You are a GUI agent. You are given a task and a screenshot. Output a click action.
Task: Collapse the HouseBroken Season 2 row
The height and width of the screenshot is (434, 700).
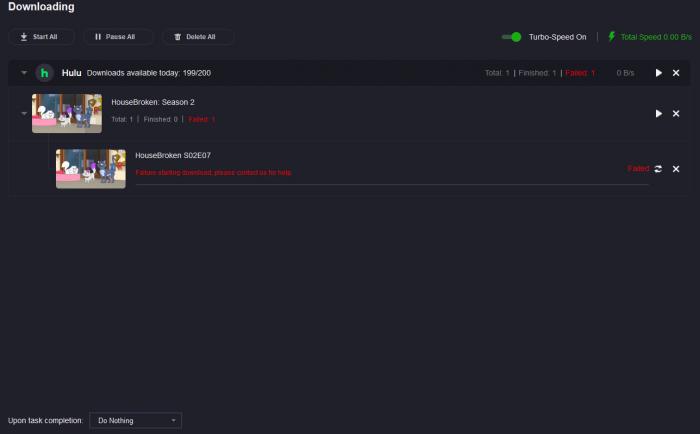pyautogui.click(x=24, y=113)
